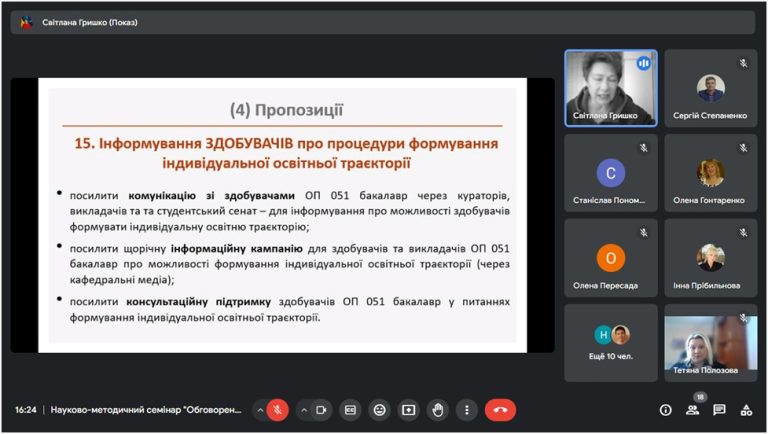Open the activities icon
The width and height of the screenshot is (768, 434).
click(x=746, y=410)
